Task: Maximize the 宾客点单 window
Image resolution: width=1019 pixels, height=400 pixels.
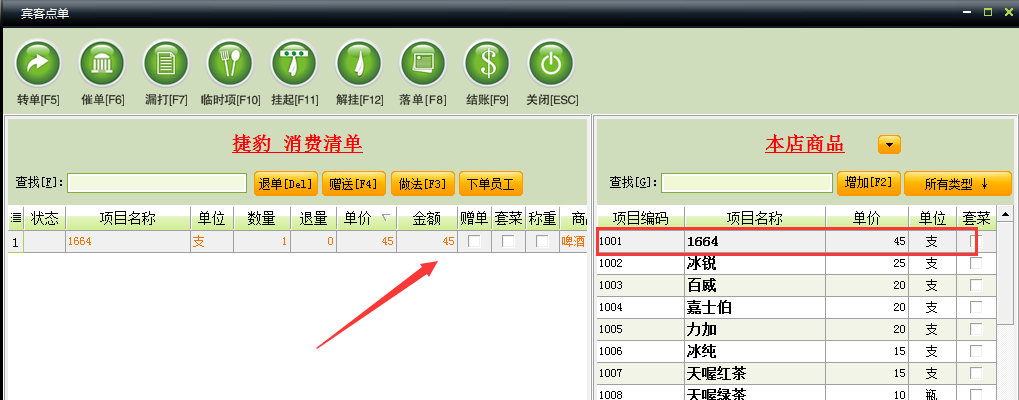Action: [x=988, y=12]
